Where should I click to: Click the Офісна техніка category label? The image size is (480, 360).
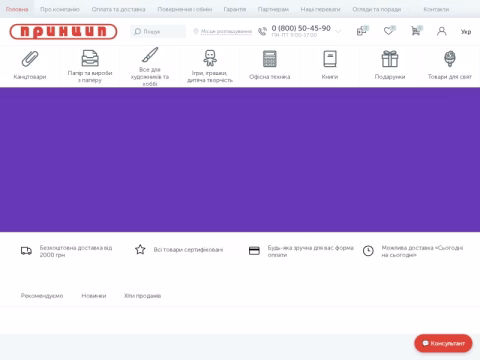pos(270,77)
